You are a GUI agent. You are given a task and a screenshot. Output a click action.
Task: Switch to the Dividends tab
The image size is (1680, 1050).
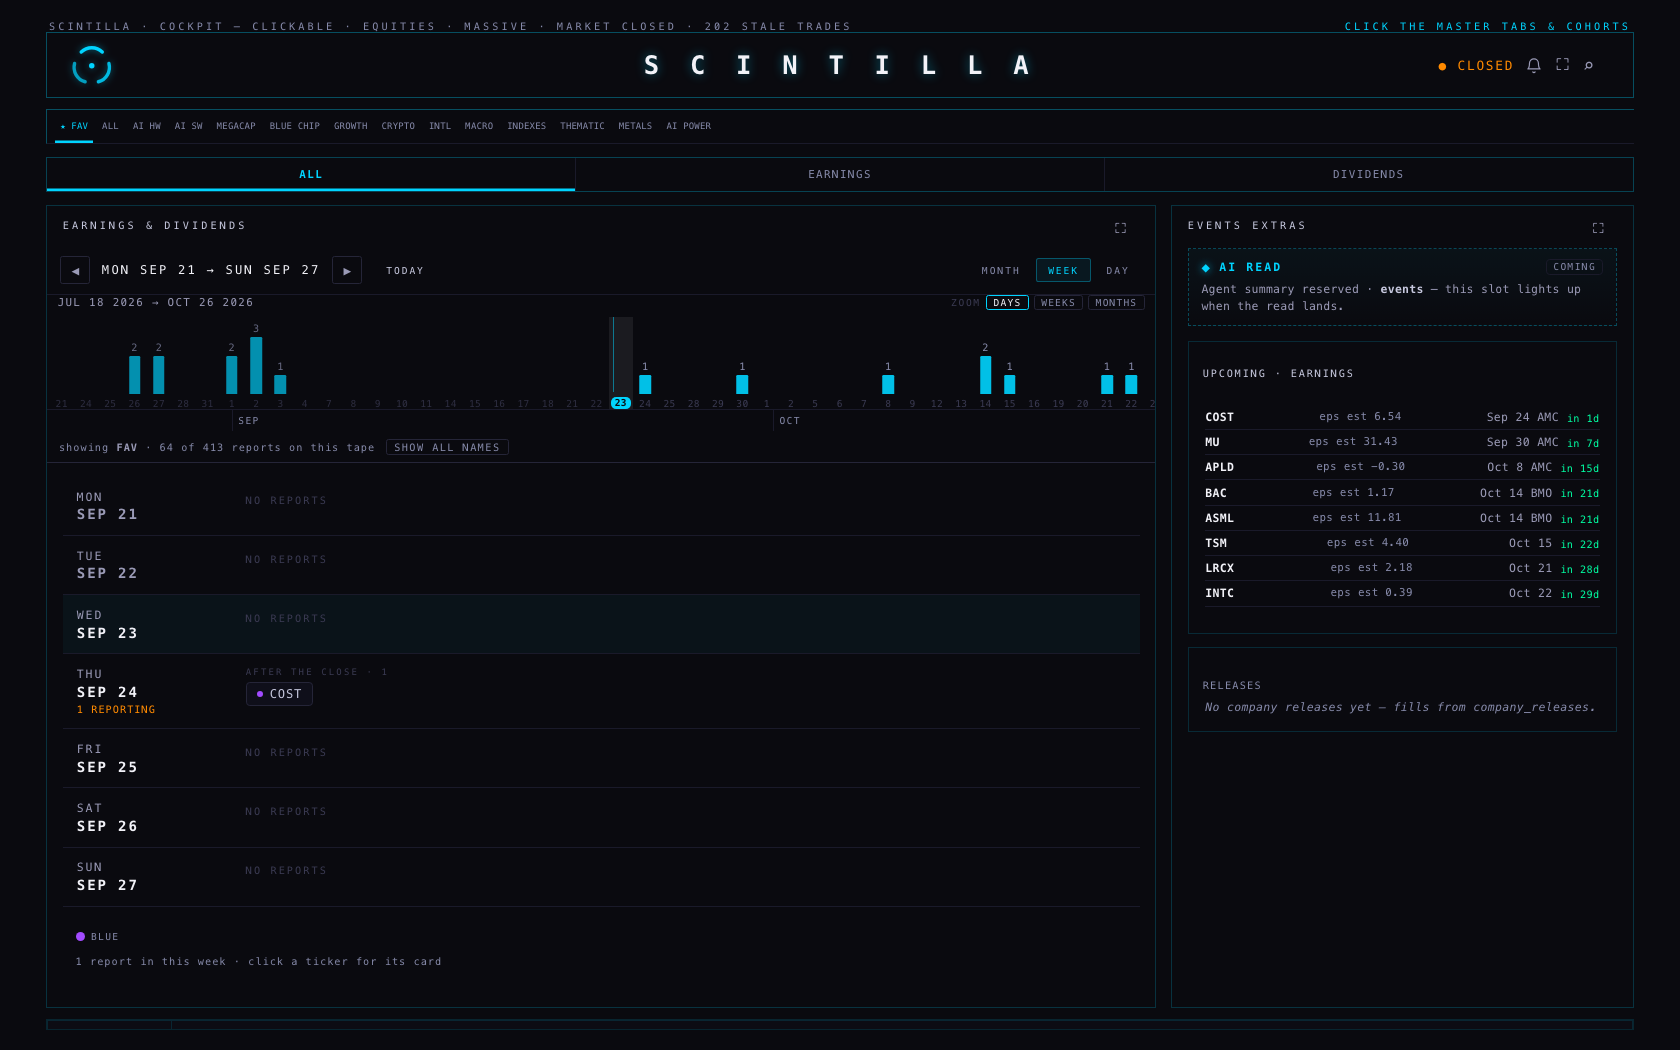click(x=1368, y=174)
